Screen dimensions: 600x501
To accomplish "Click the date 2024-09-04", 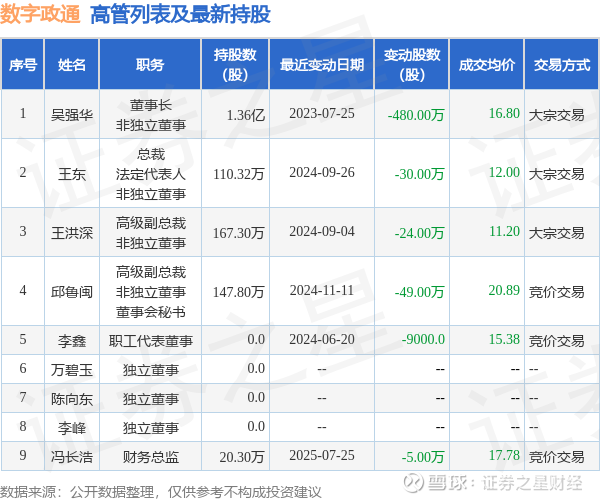I will 322,231.
